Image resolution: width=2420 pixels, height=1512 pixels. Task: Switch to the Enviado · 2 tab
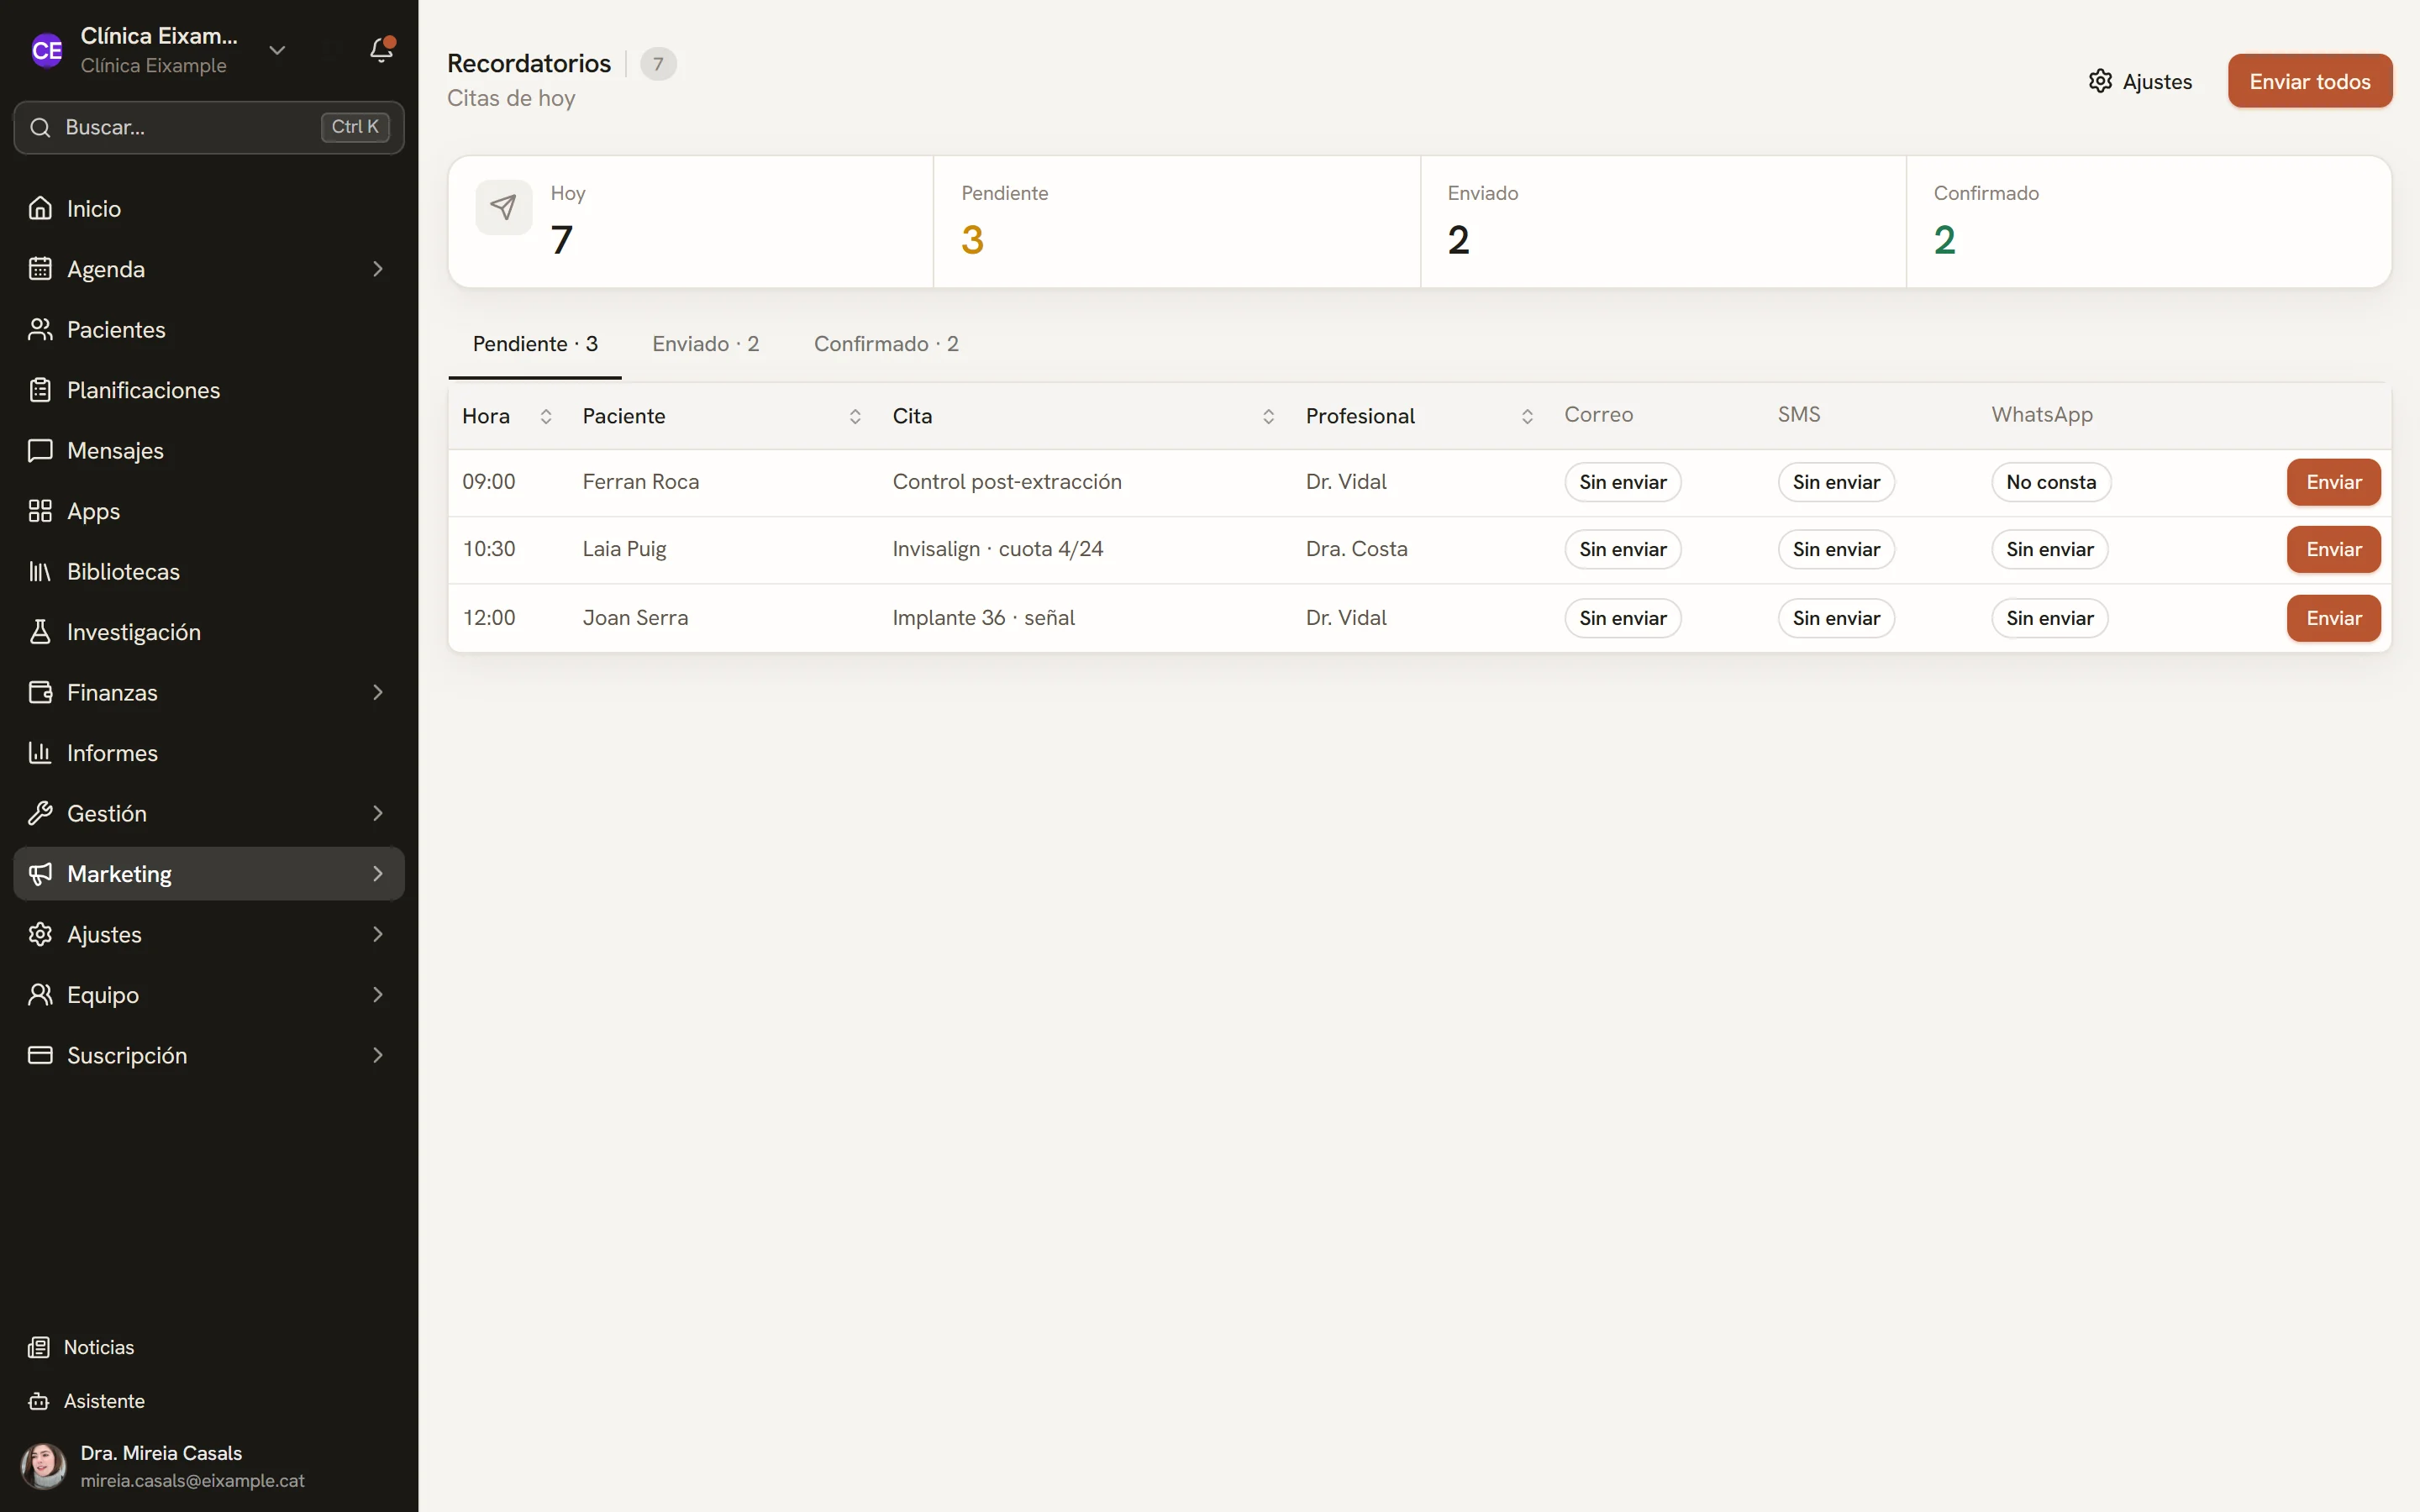(x=706, y=344)
